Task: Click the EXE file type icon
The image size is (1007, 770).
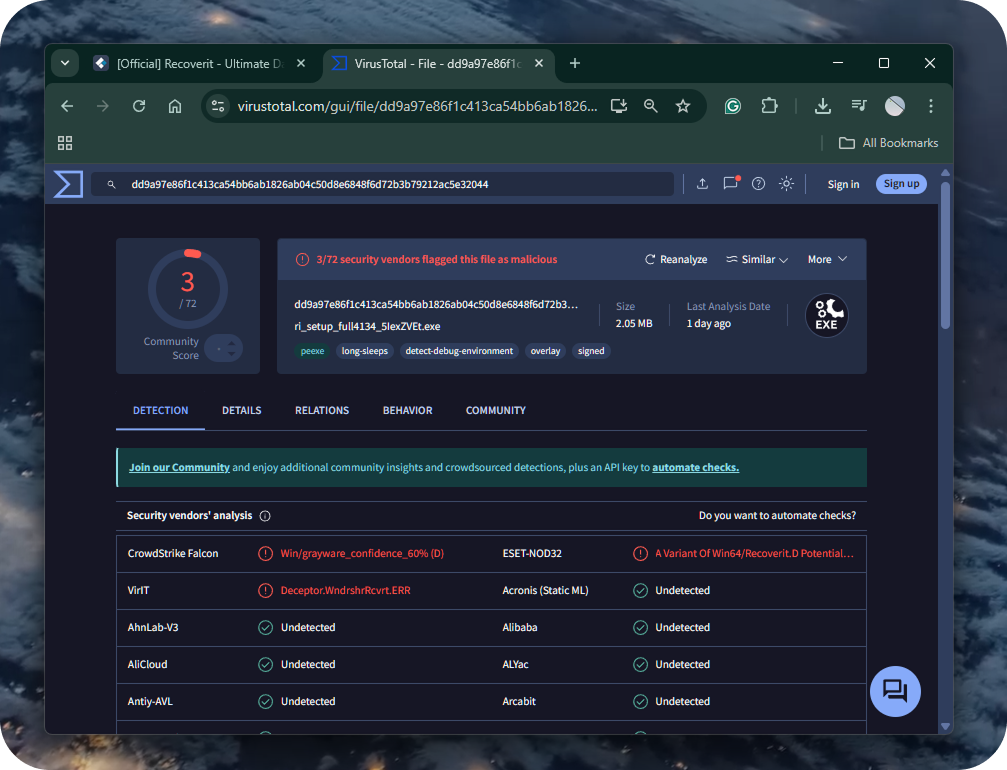Action: click(827, 316)
